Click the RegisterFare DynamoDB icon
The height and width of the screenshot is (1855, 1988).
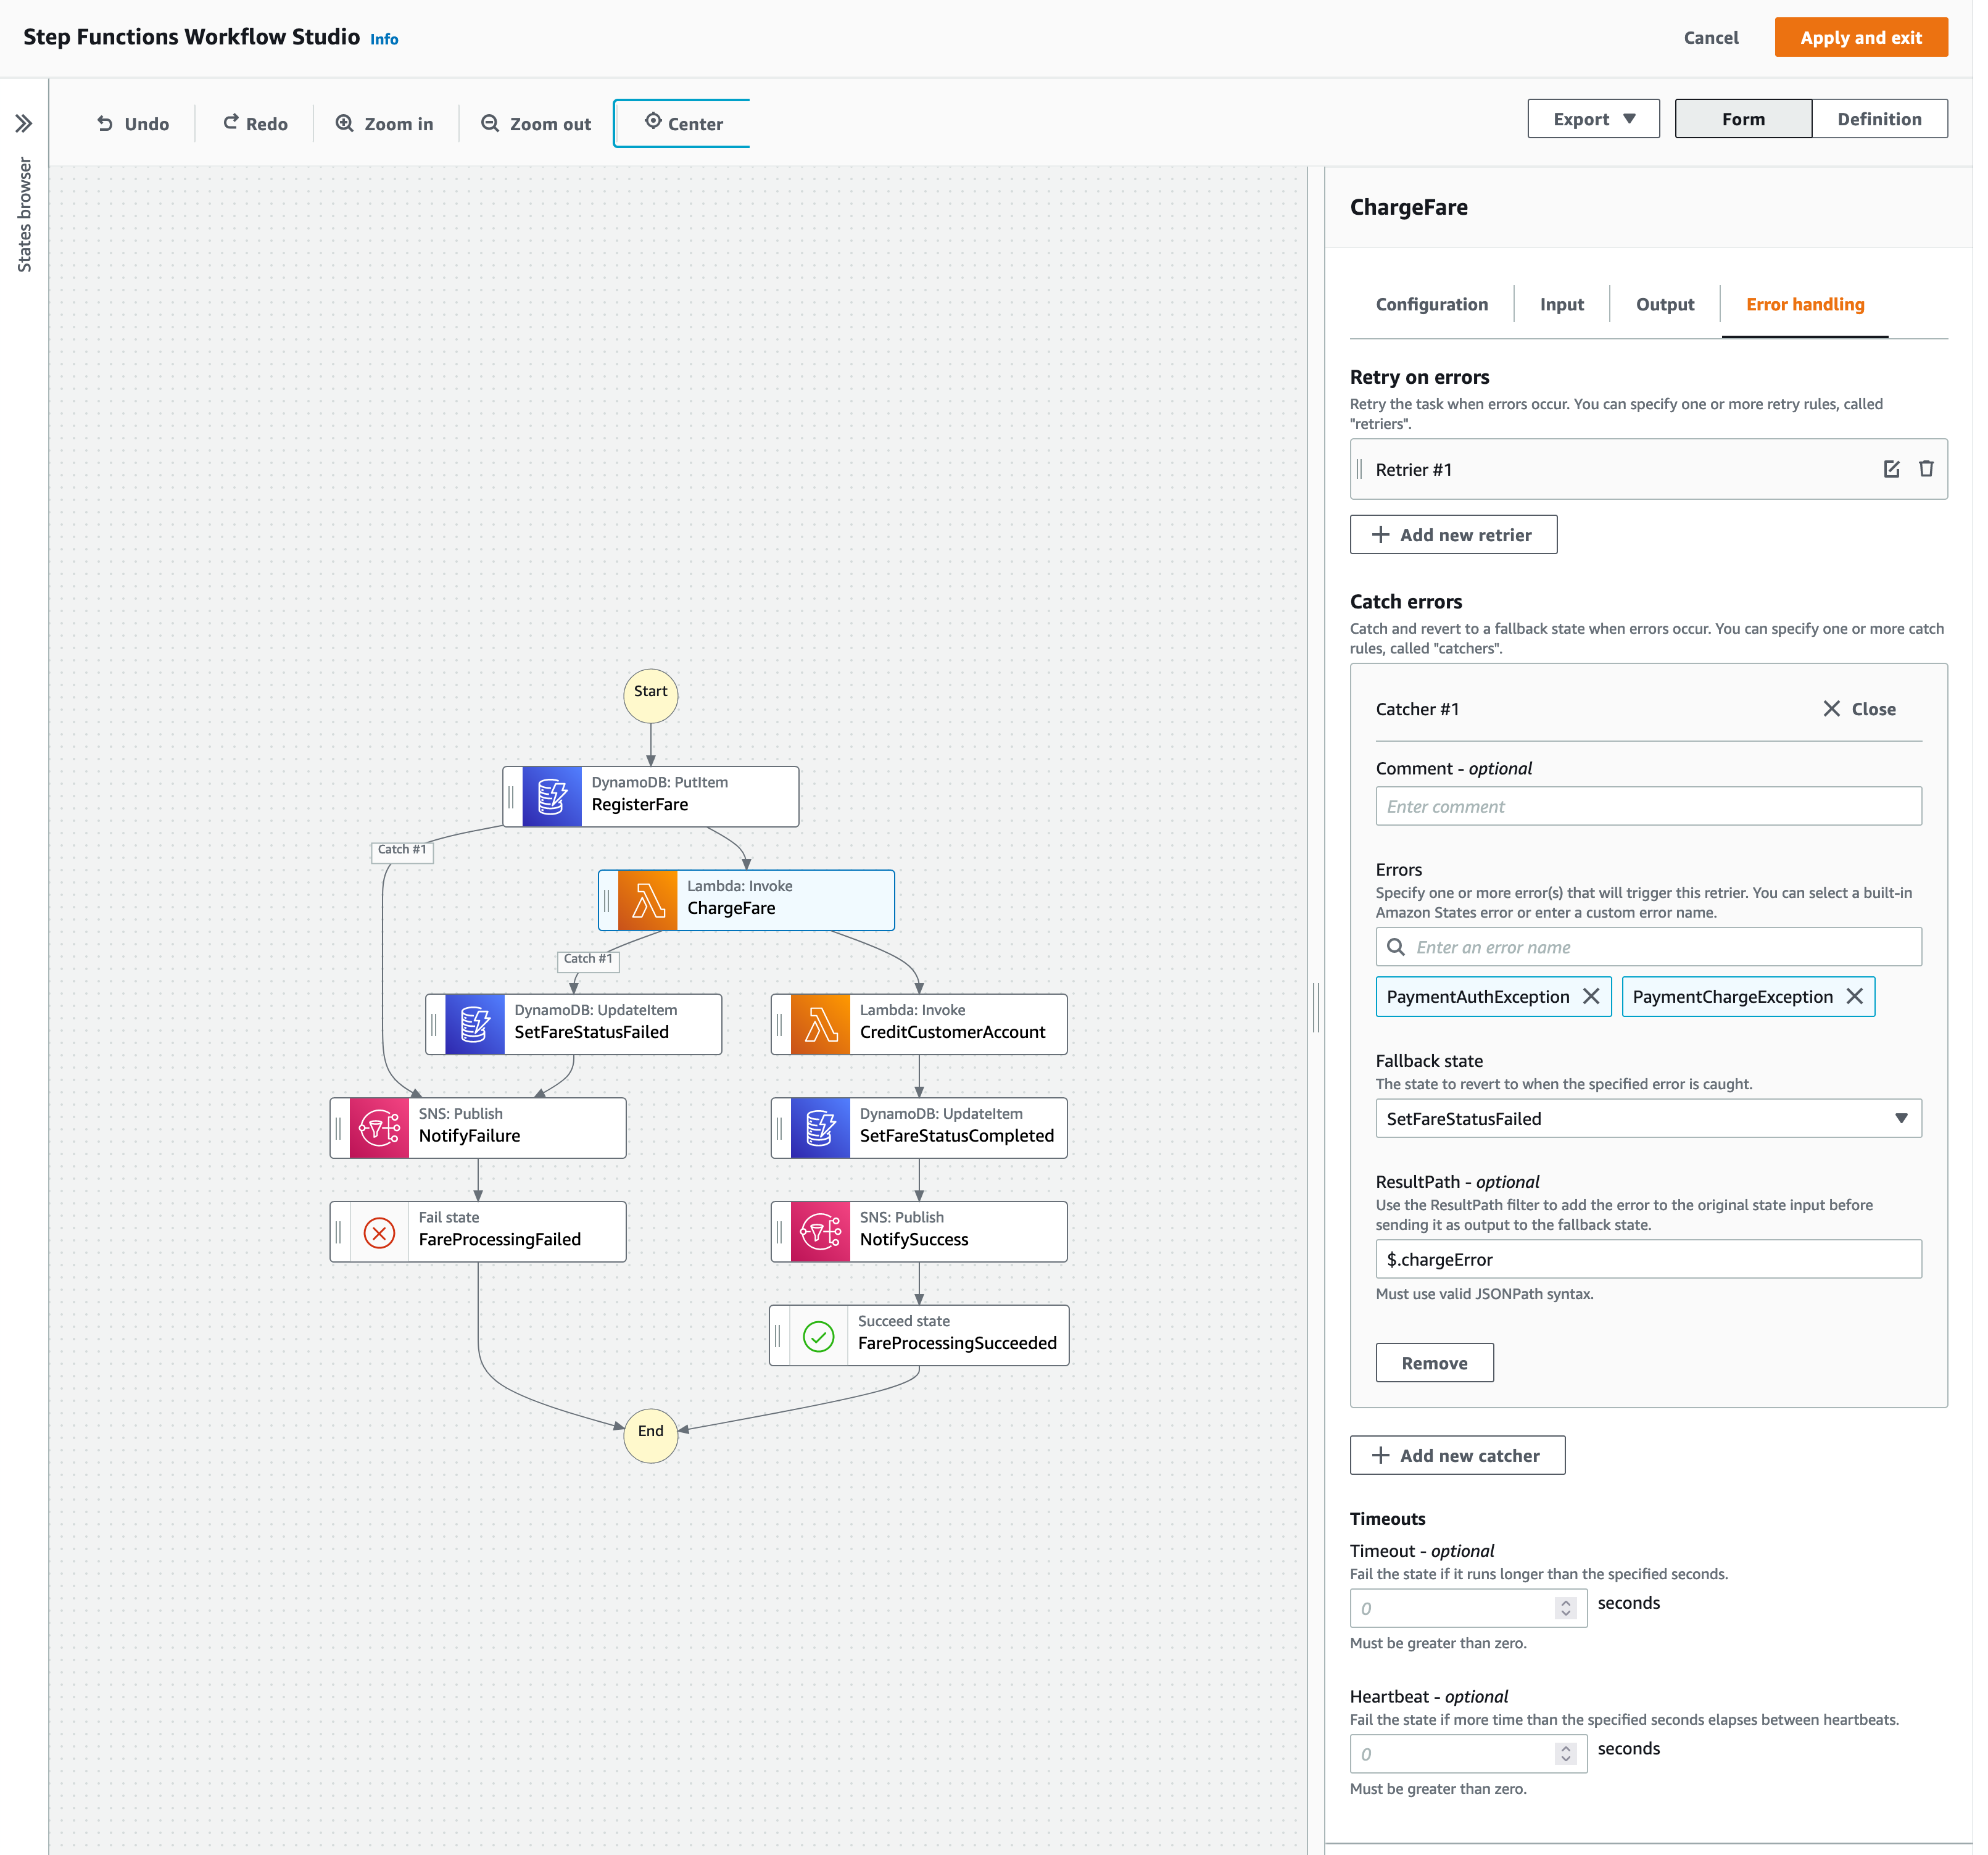553,798
